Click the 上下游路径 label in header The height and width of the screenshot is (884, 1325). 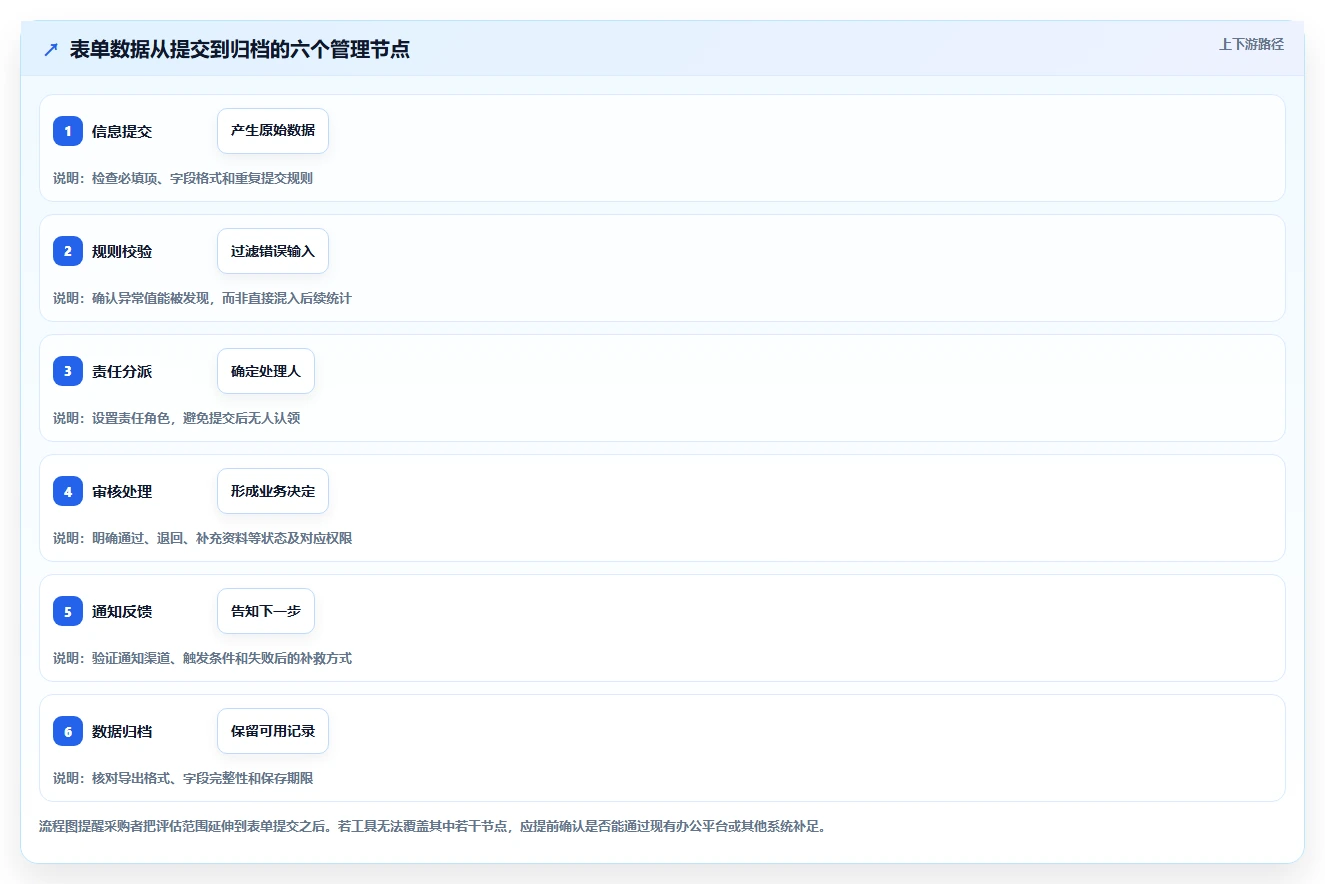pos(1251,45)
